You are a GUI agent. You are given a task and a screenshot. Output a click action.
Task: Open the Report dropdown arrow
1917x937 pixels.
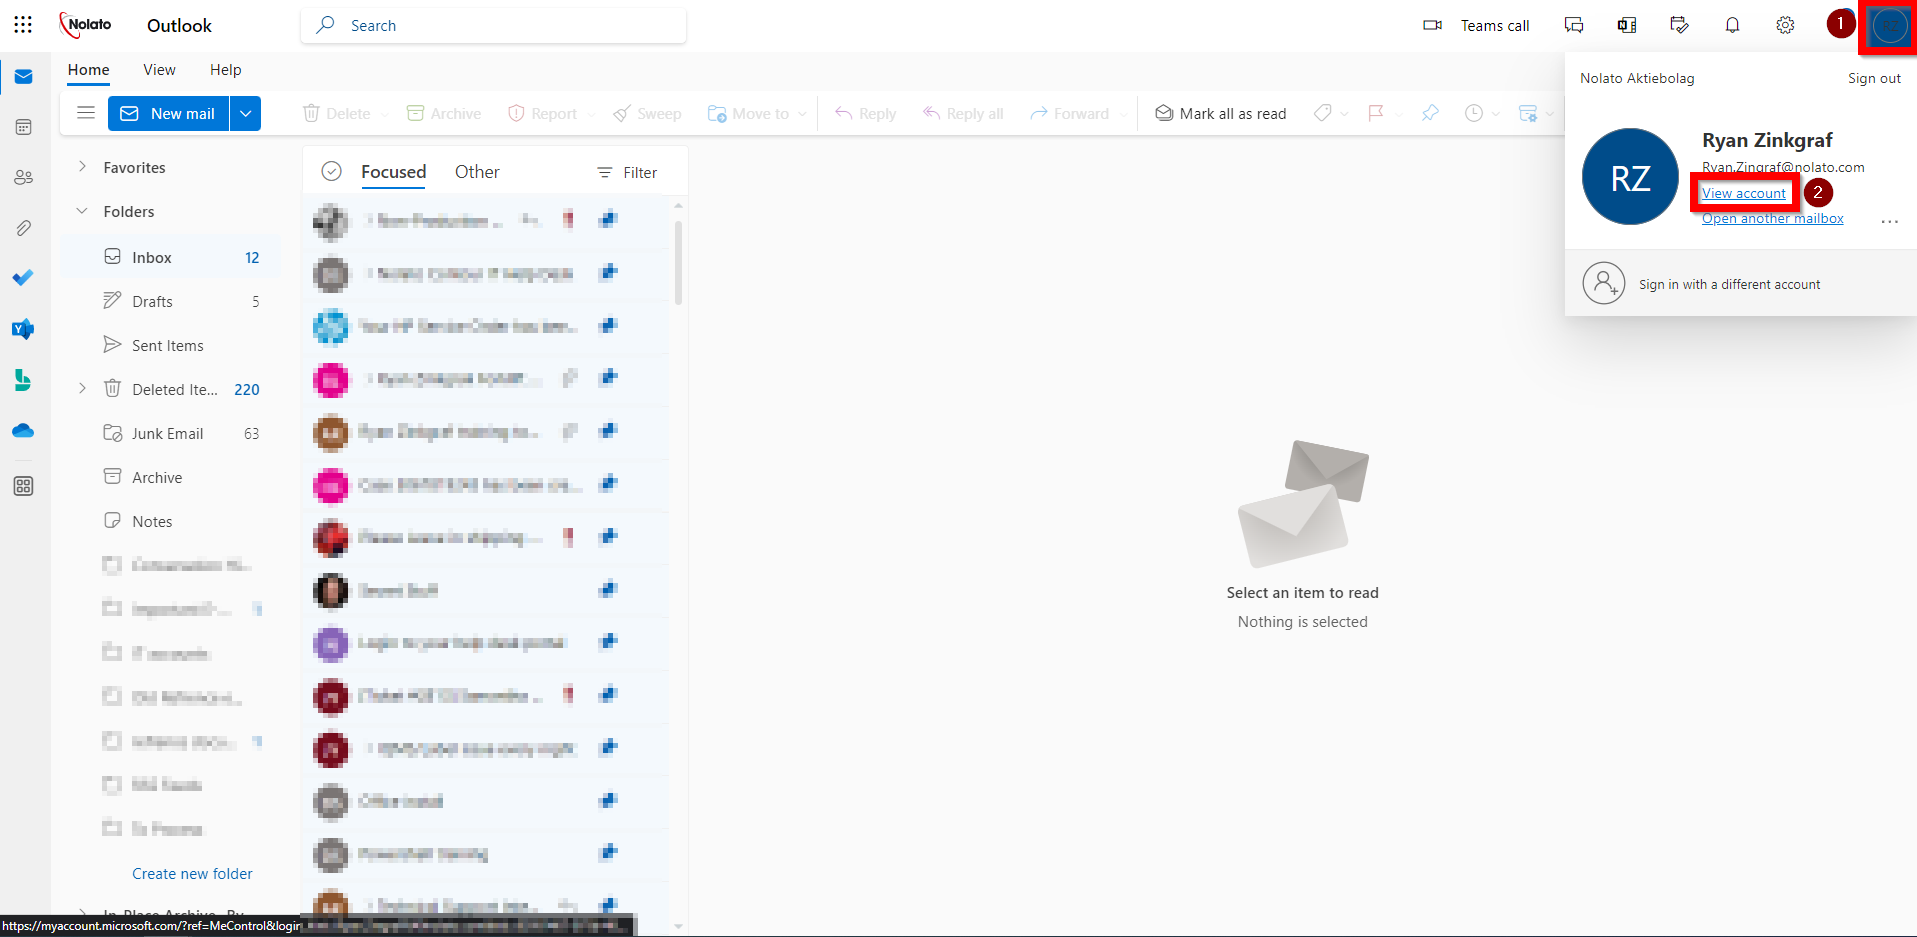click(591, 114)
